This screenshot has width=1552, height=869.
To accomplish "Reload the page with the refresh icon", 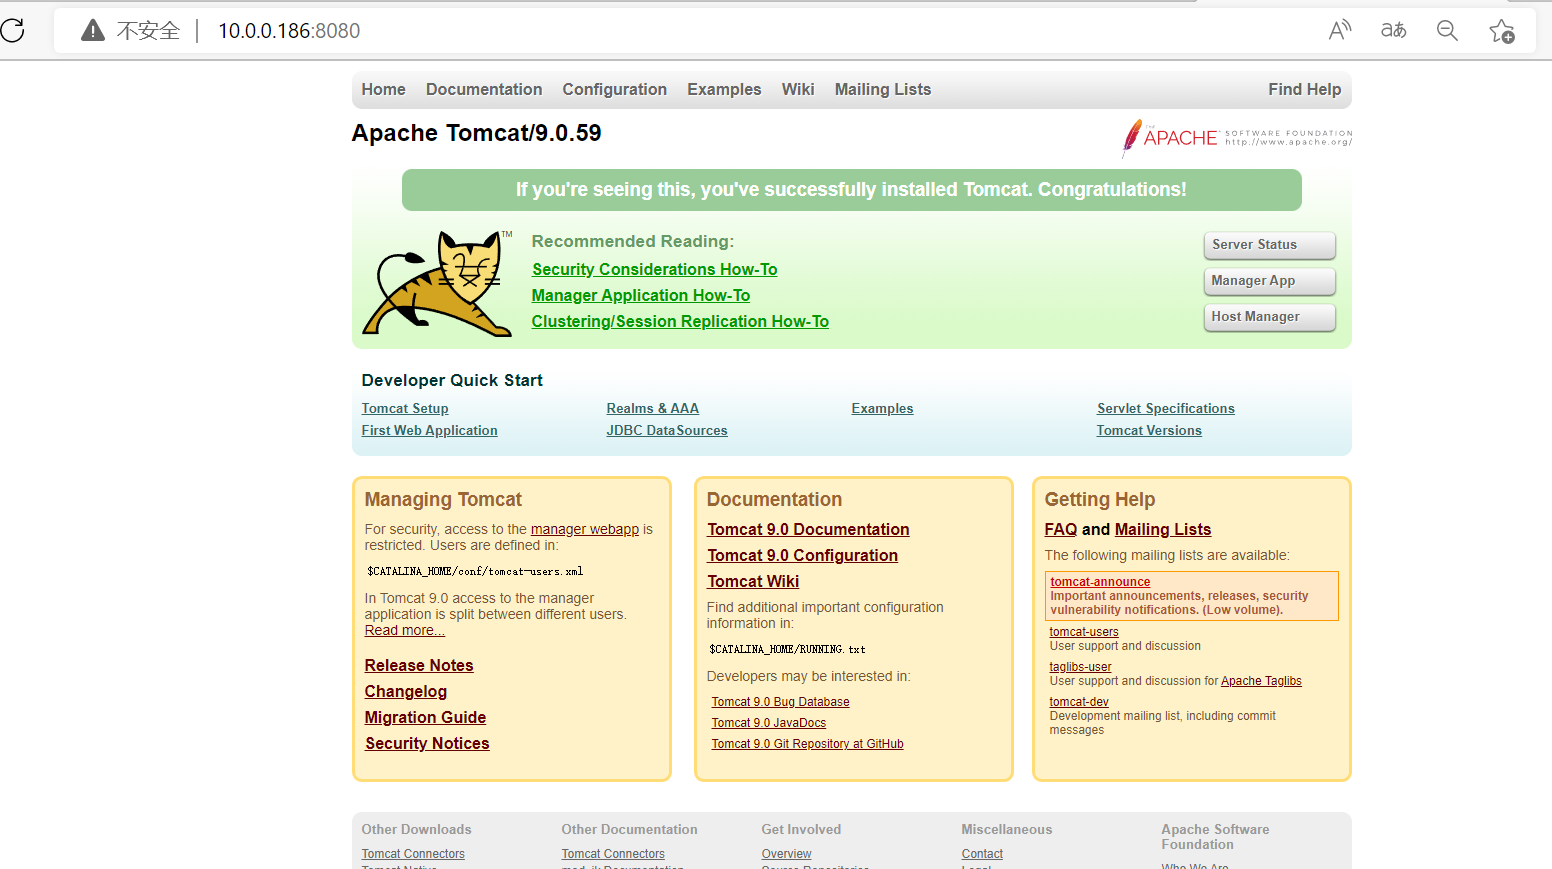I will [12, 30].
